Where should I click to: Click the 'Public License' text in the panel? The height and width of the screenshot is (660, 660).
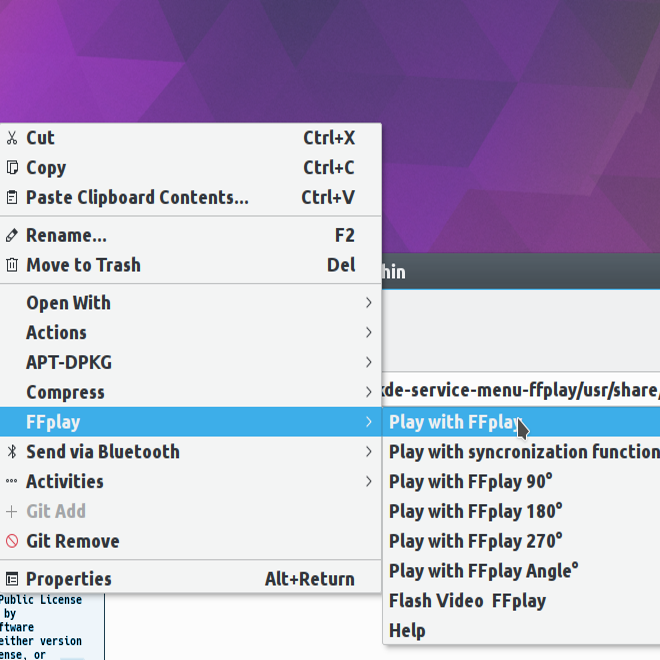click(41, 599)
